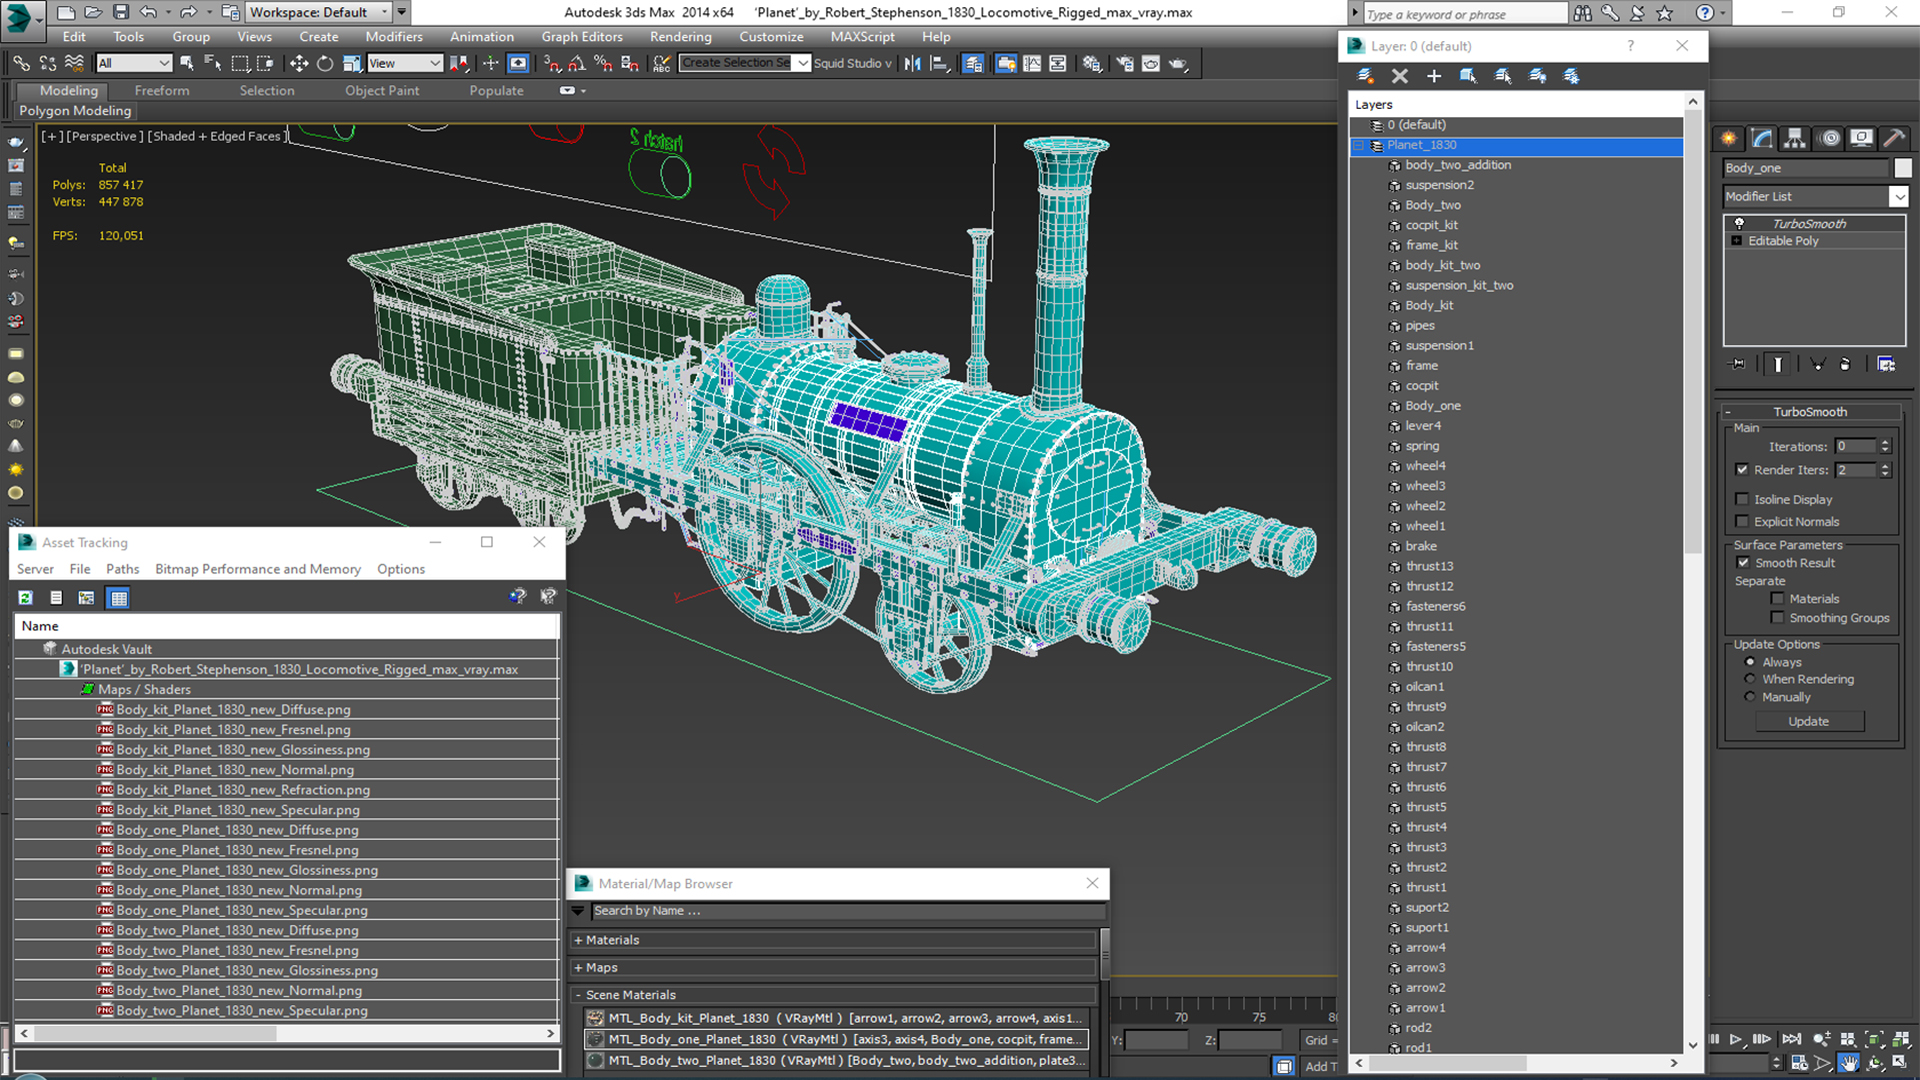The image size is (1920, 1080).
Task: Remove modifier from stack trash icon
Action: coord(1845,364)
